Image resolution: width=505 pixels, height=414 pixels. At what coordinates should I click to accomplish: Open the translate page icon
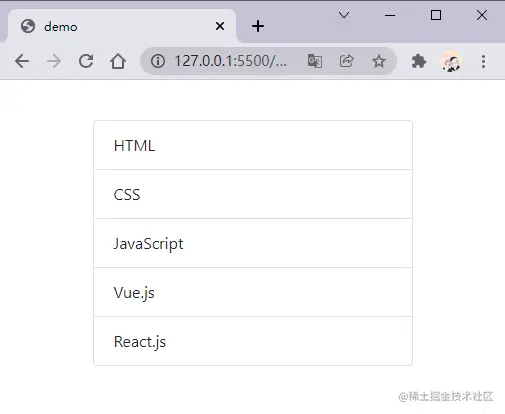tap(315, 61)
